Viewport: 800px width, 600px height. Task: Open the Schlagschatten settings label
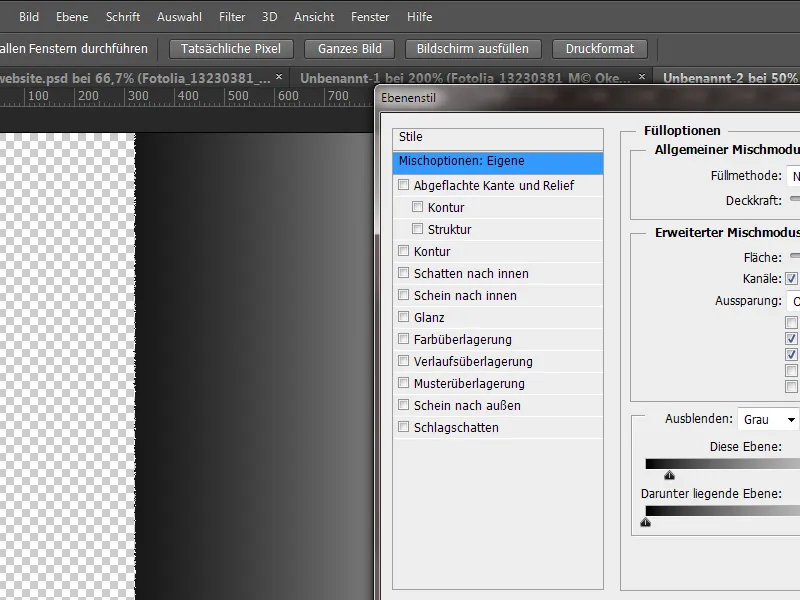click(x=456, y=428)
